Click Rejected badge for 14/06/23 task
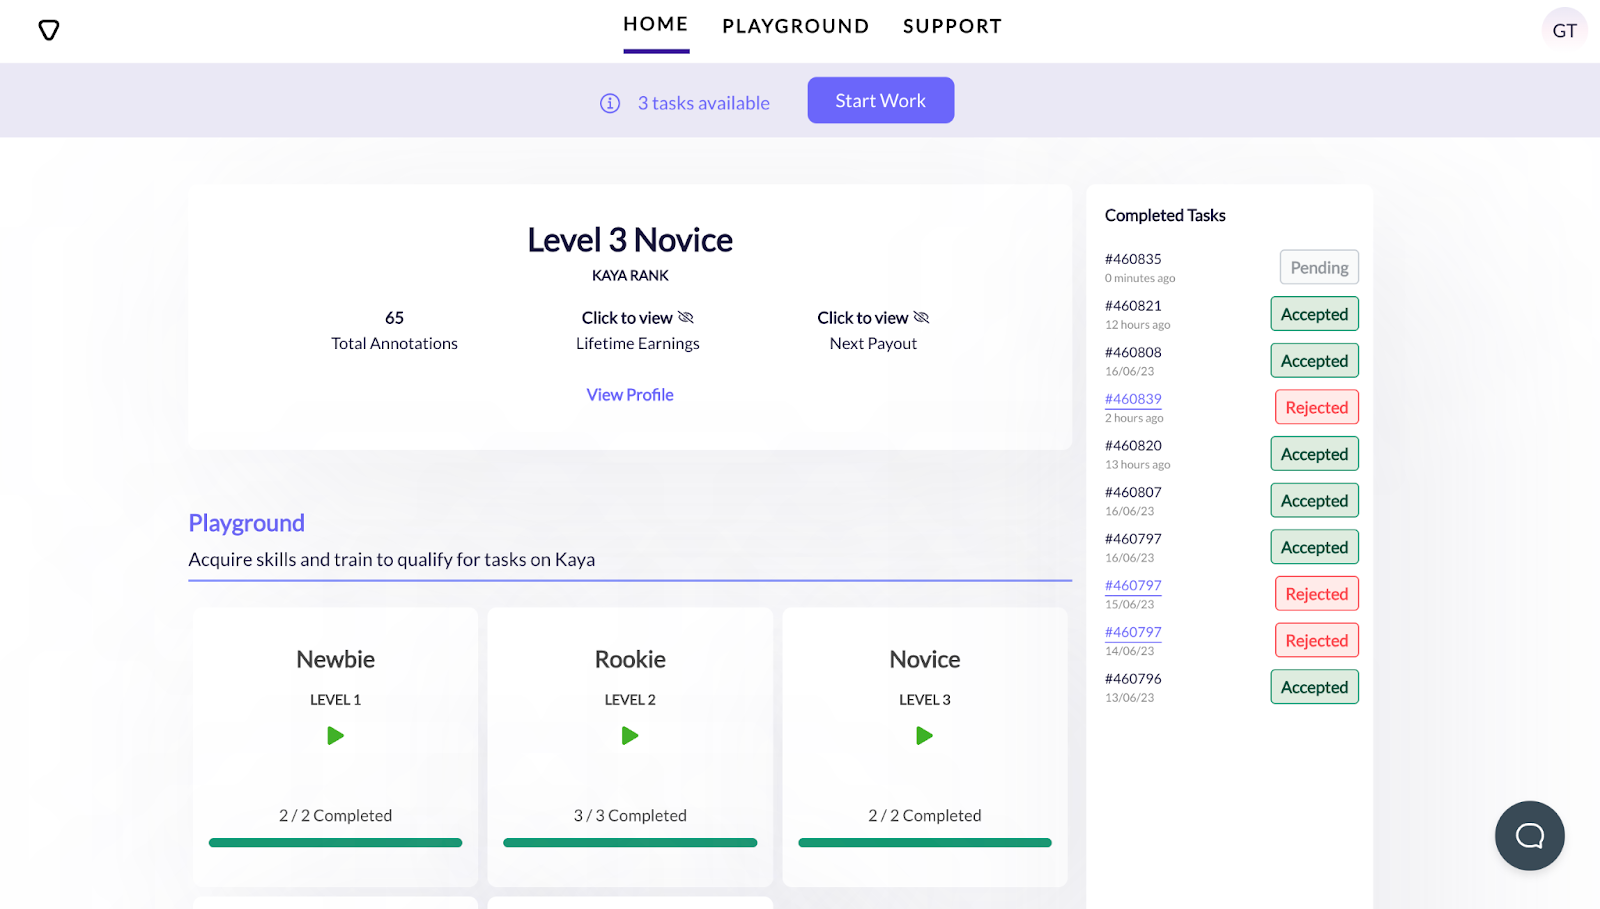Image resolution: width=1600 pixels, height=909 pixels. point(1317,640)
